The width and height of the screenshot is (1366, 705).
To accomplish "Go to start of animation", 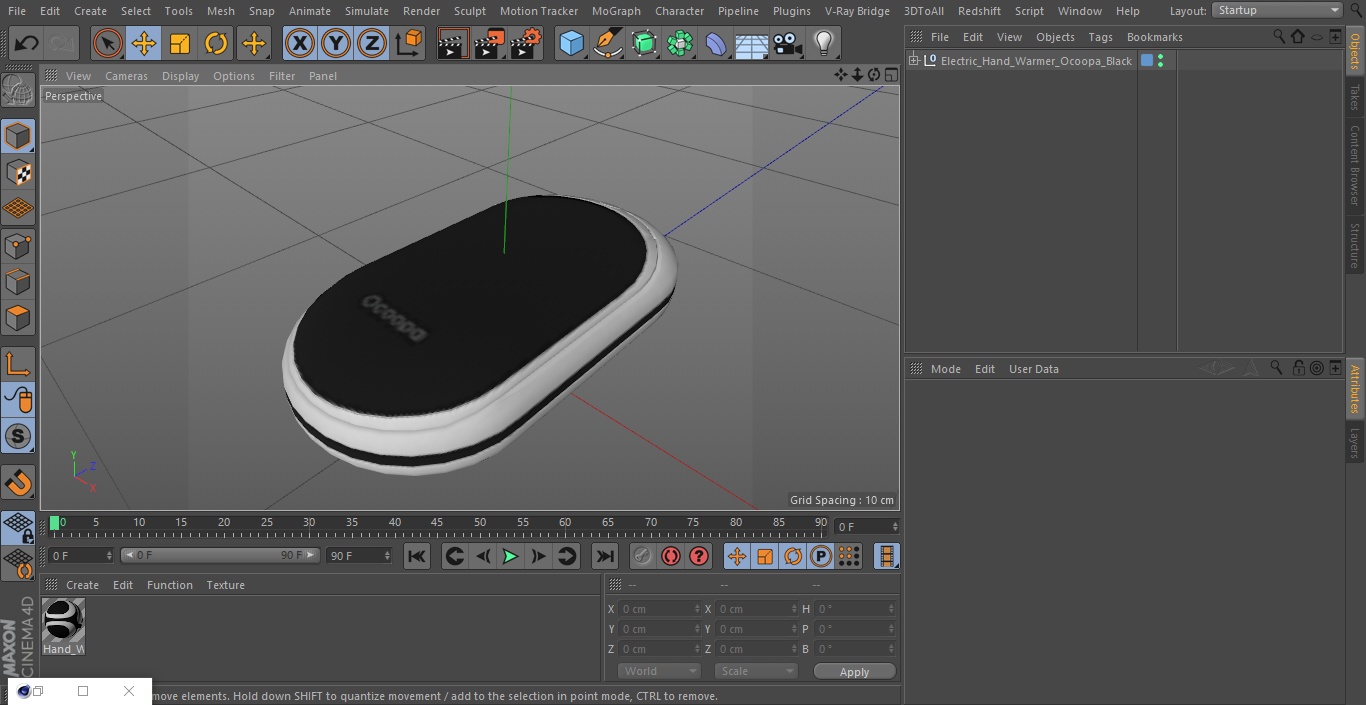I will 417,556.
